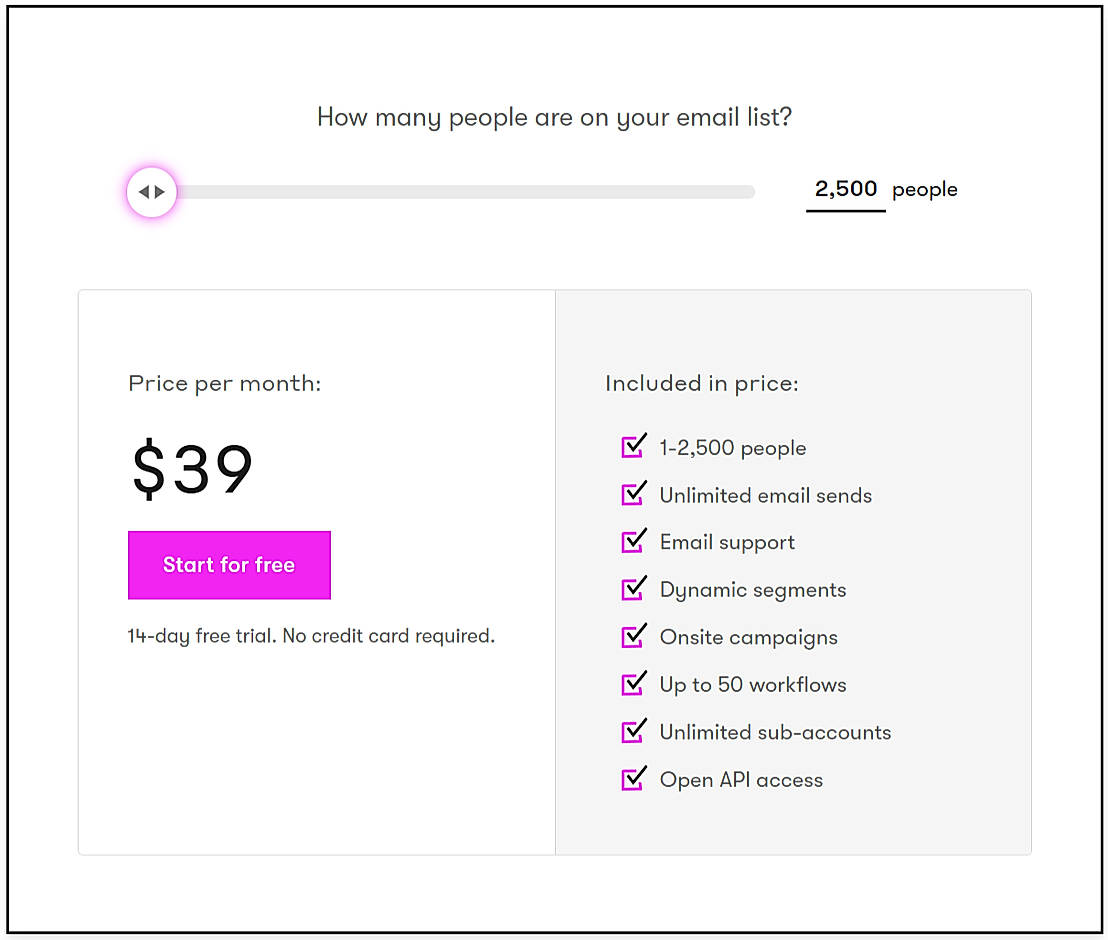Click the 14-day free trial note

[x=311, y=636]
